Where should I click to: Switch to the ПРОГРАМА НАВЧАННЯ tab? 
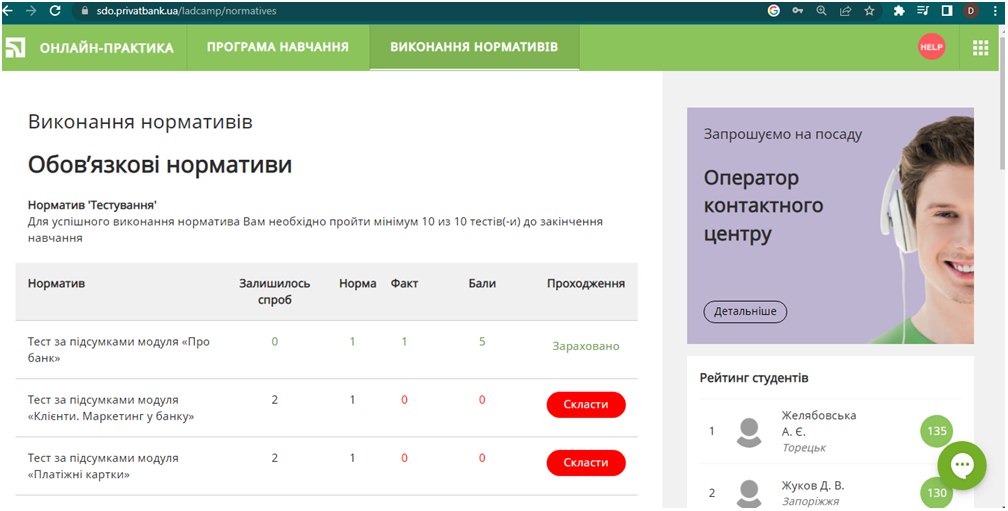pyautogui.click(x=278, y=47)
